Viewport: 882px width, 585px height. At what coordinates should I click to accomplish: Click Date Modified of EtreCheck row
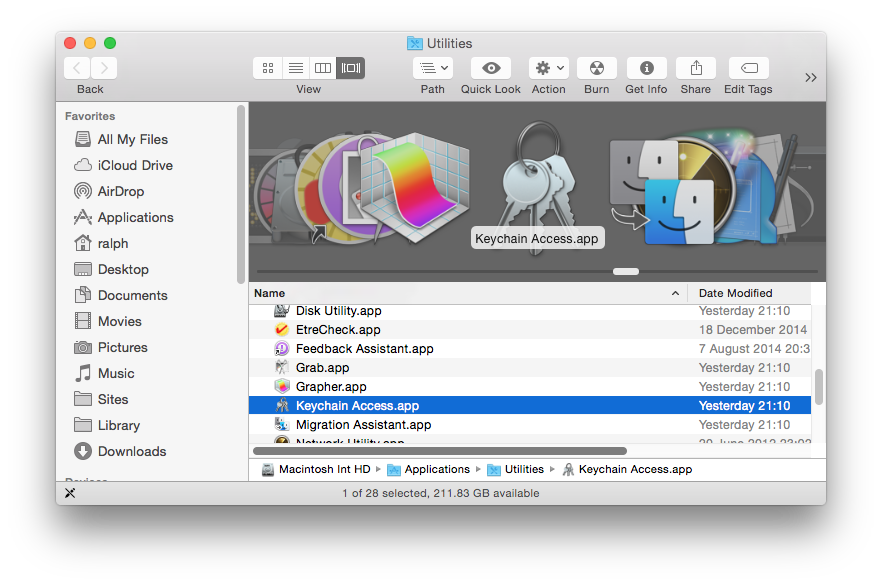[753, 330]
